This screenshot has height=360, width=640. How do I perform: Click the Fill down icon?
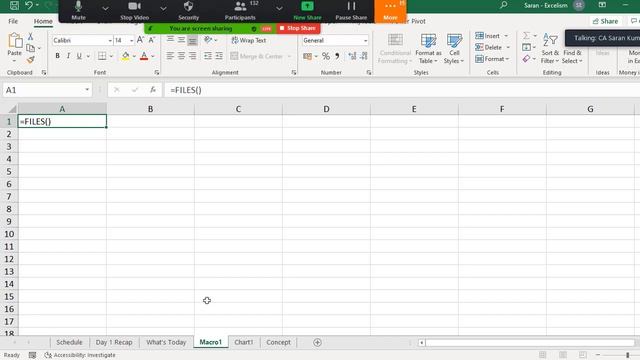coord(527,47)
